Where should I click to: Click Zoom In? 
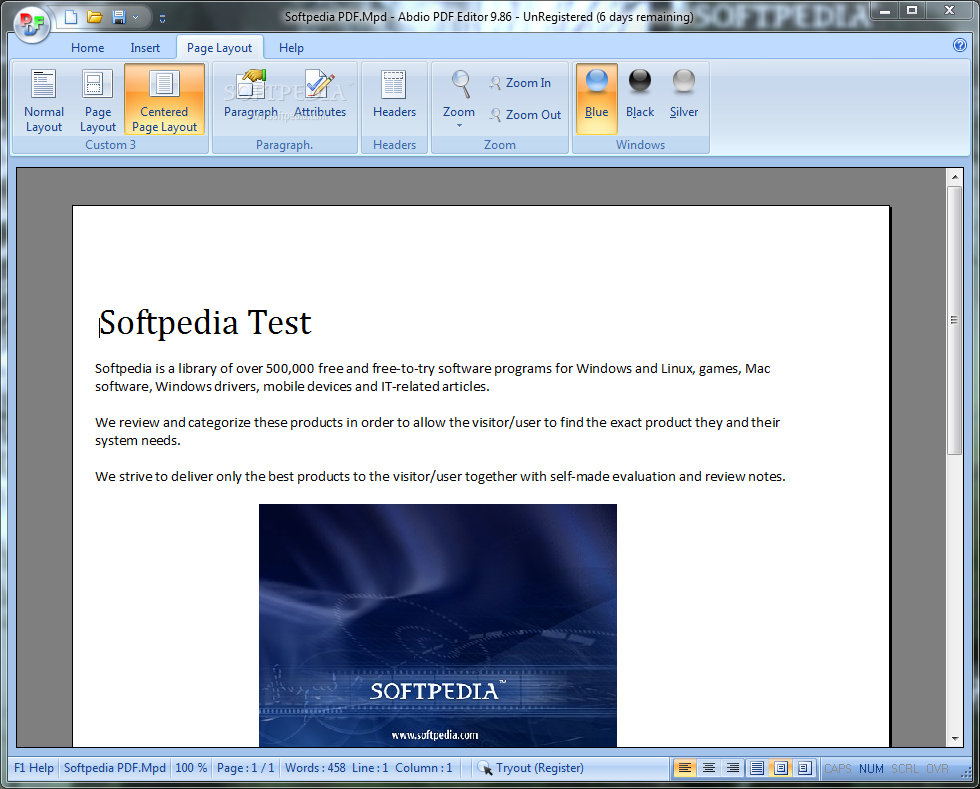pos(520,83)
